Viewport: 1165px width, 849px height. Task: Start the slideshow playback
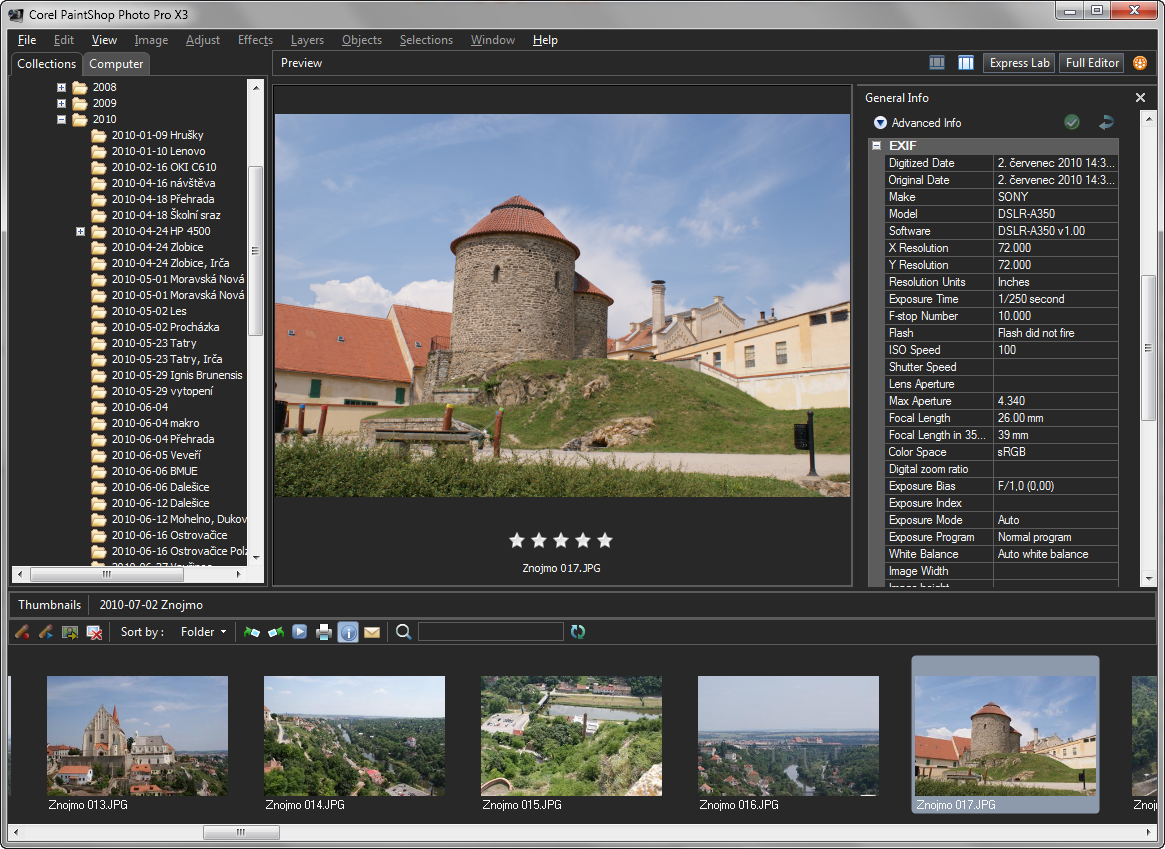coord(299,631)
